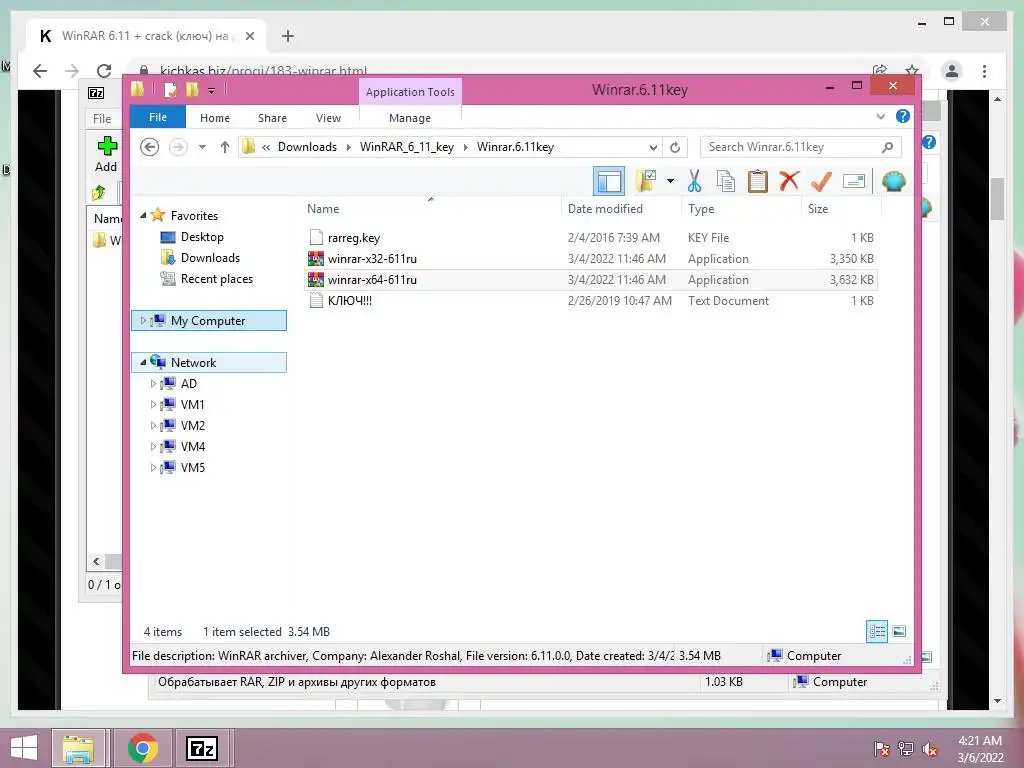Open Customize Quick Access Toolbar dropdown
The width and height of the screenshot is (1024, 768).
[x=212, y=91]
